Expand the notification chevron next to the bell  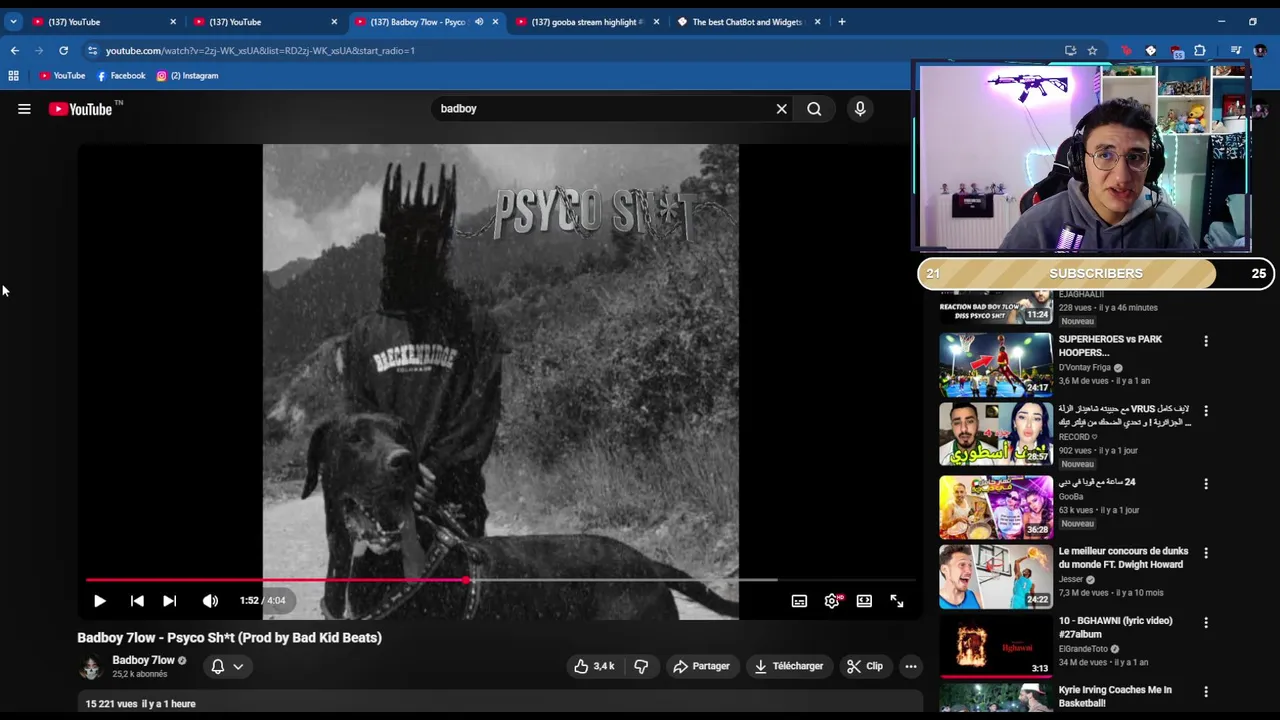click(238, 666)
